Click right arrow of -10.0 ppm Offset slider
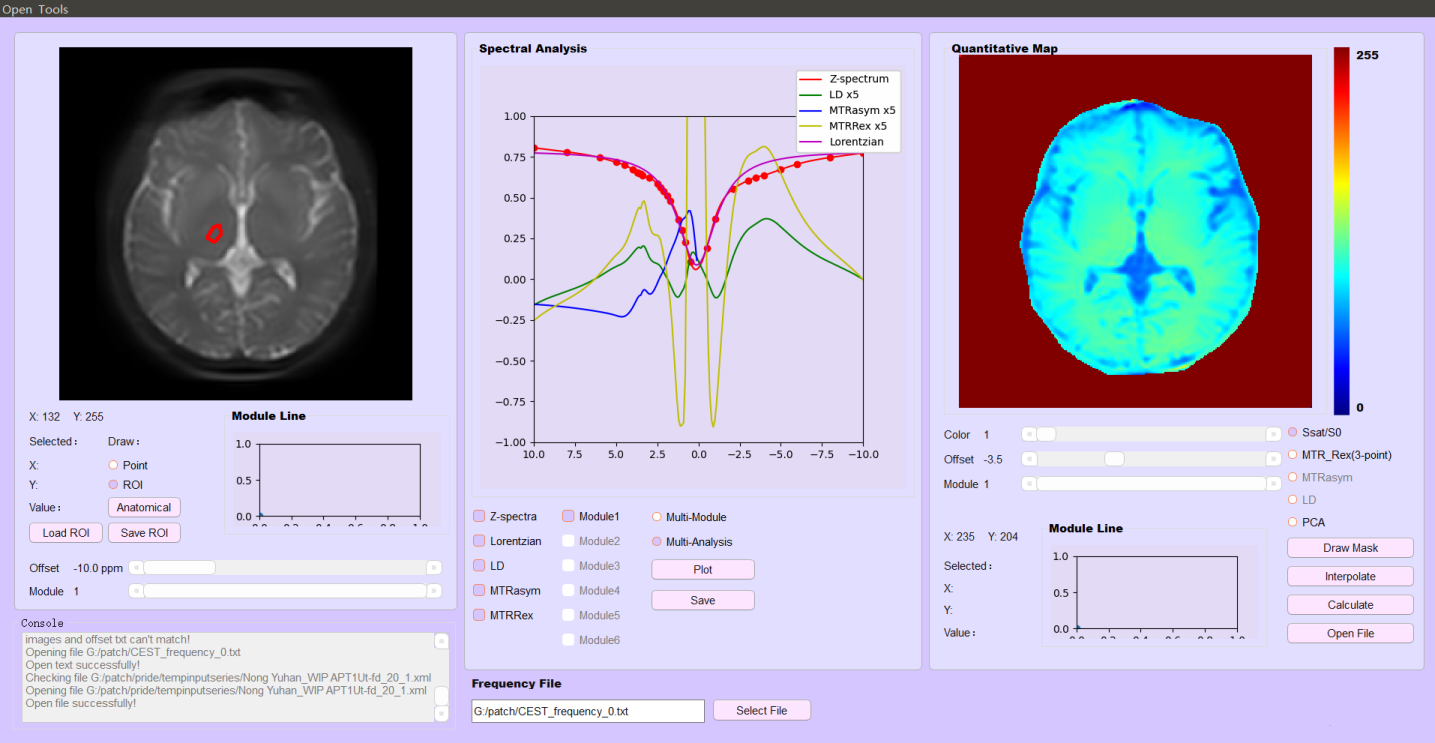Image resolution: width=1435 pixels, height=743 pixels. click(433, 567)
